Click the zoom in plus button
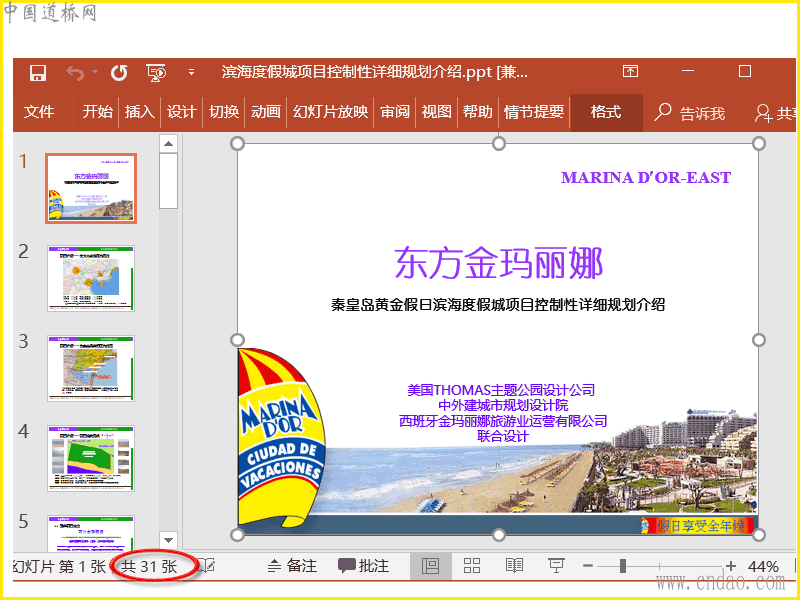The height and width of the screenshot is (600, 800). click(731, 566)
